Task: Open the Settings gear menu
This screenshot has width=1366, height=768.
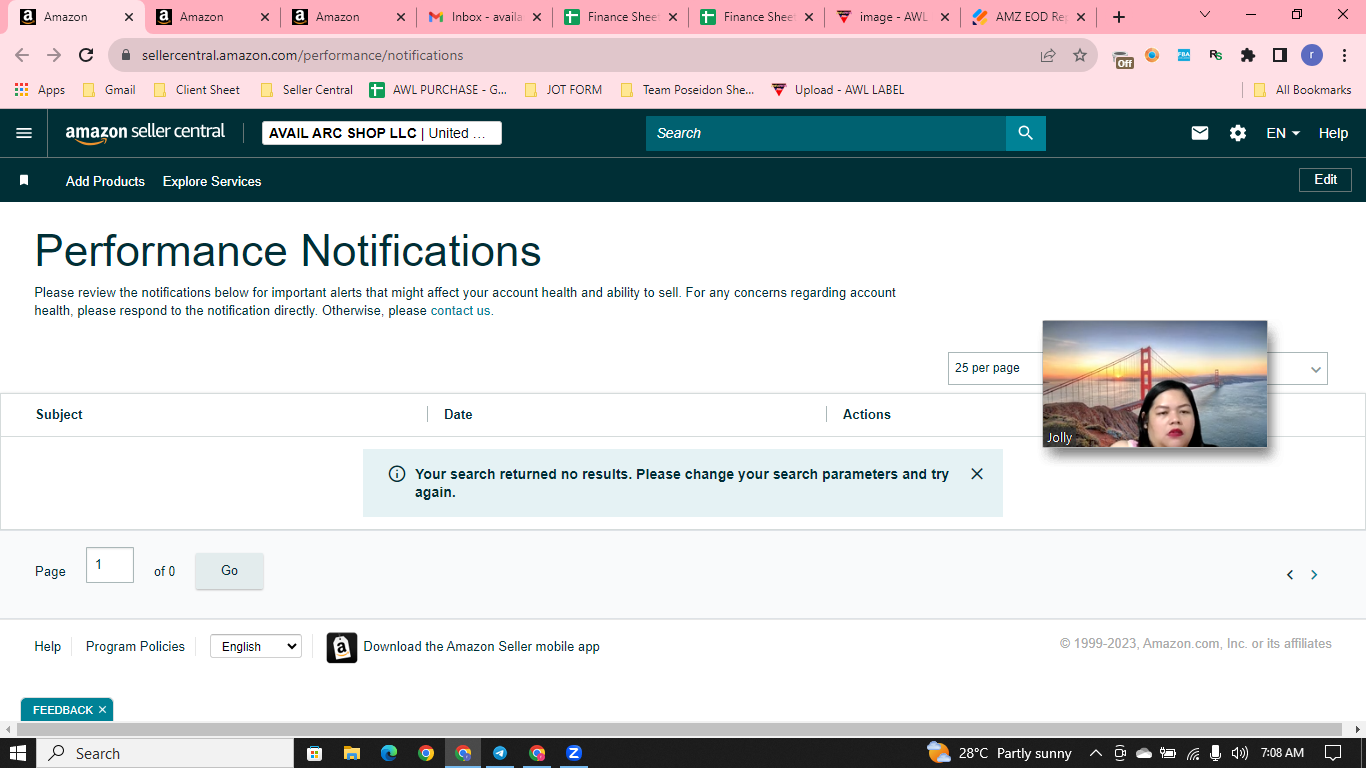Action: [1238, 133]
